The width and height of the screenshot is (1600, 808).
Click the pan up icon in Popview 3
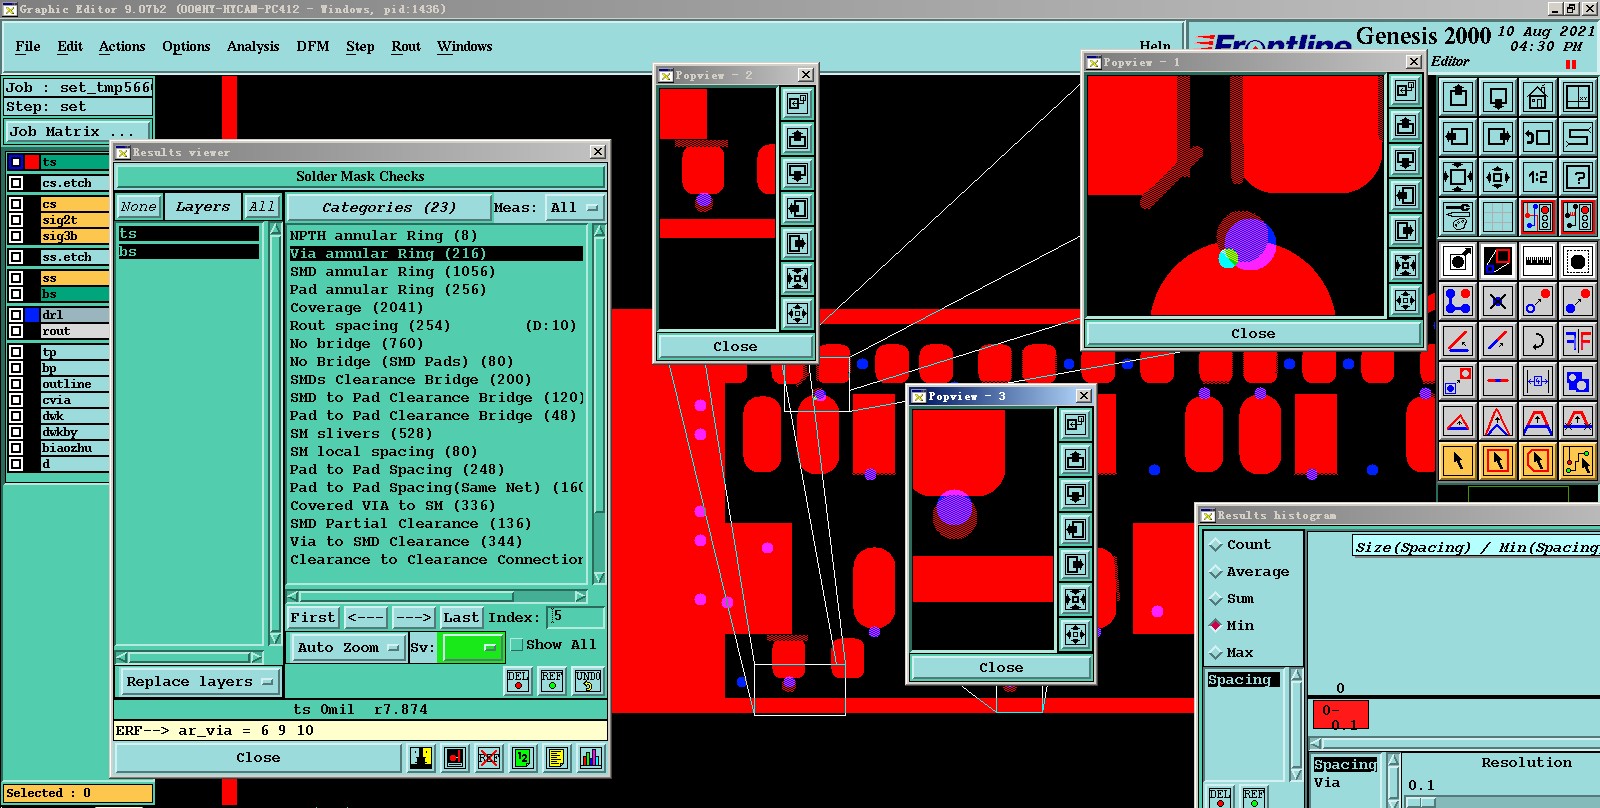1075,459
